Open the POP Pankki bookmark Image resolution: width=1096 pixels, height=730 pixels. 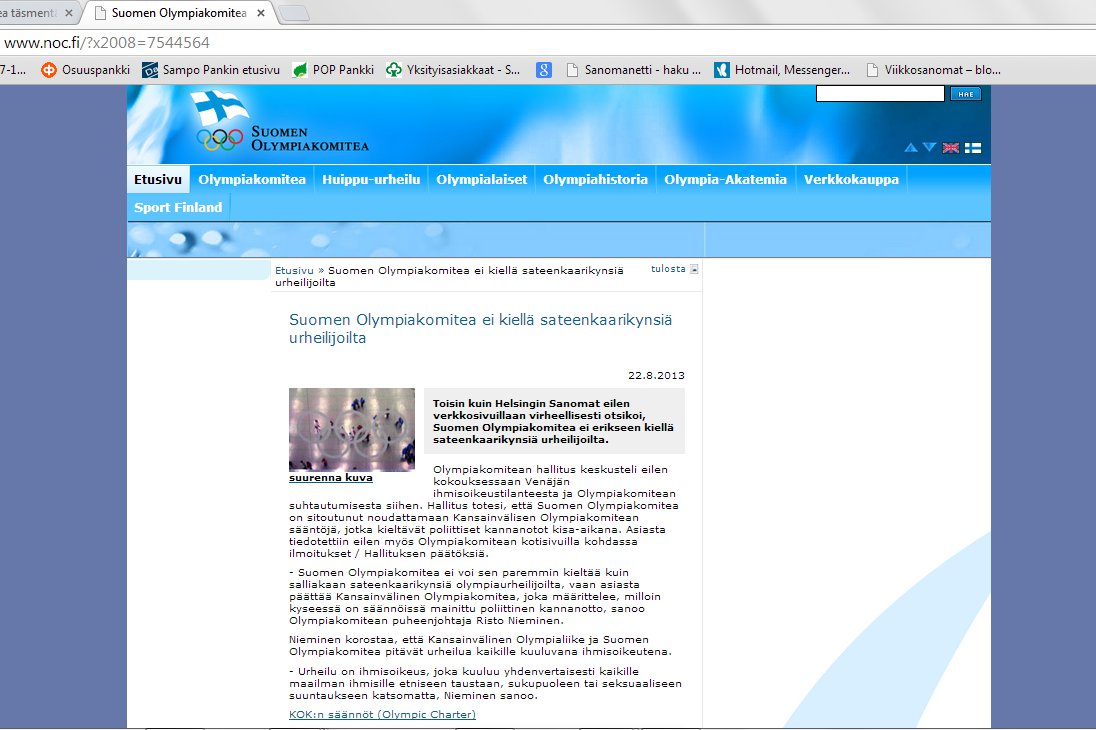click(x=332, y=70)
